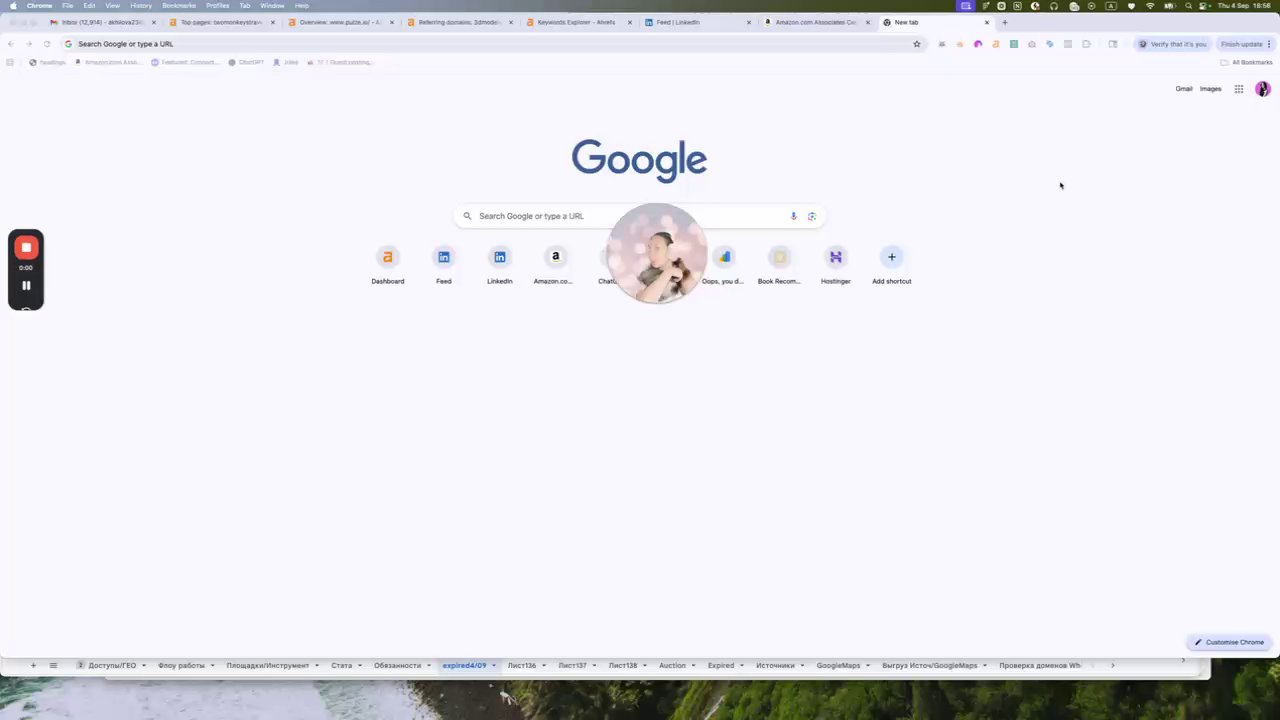Viewport: 1280px width, 720px height.
Task: Expand dropdown of Источники sheet tab
Action: coord(802,665)
